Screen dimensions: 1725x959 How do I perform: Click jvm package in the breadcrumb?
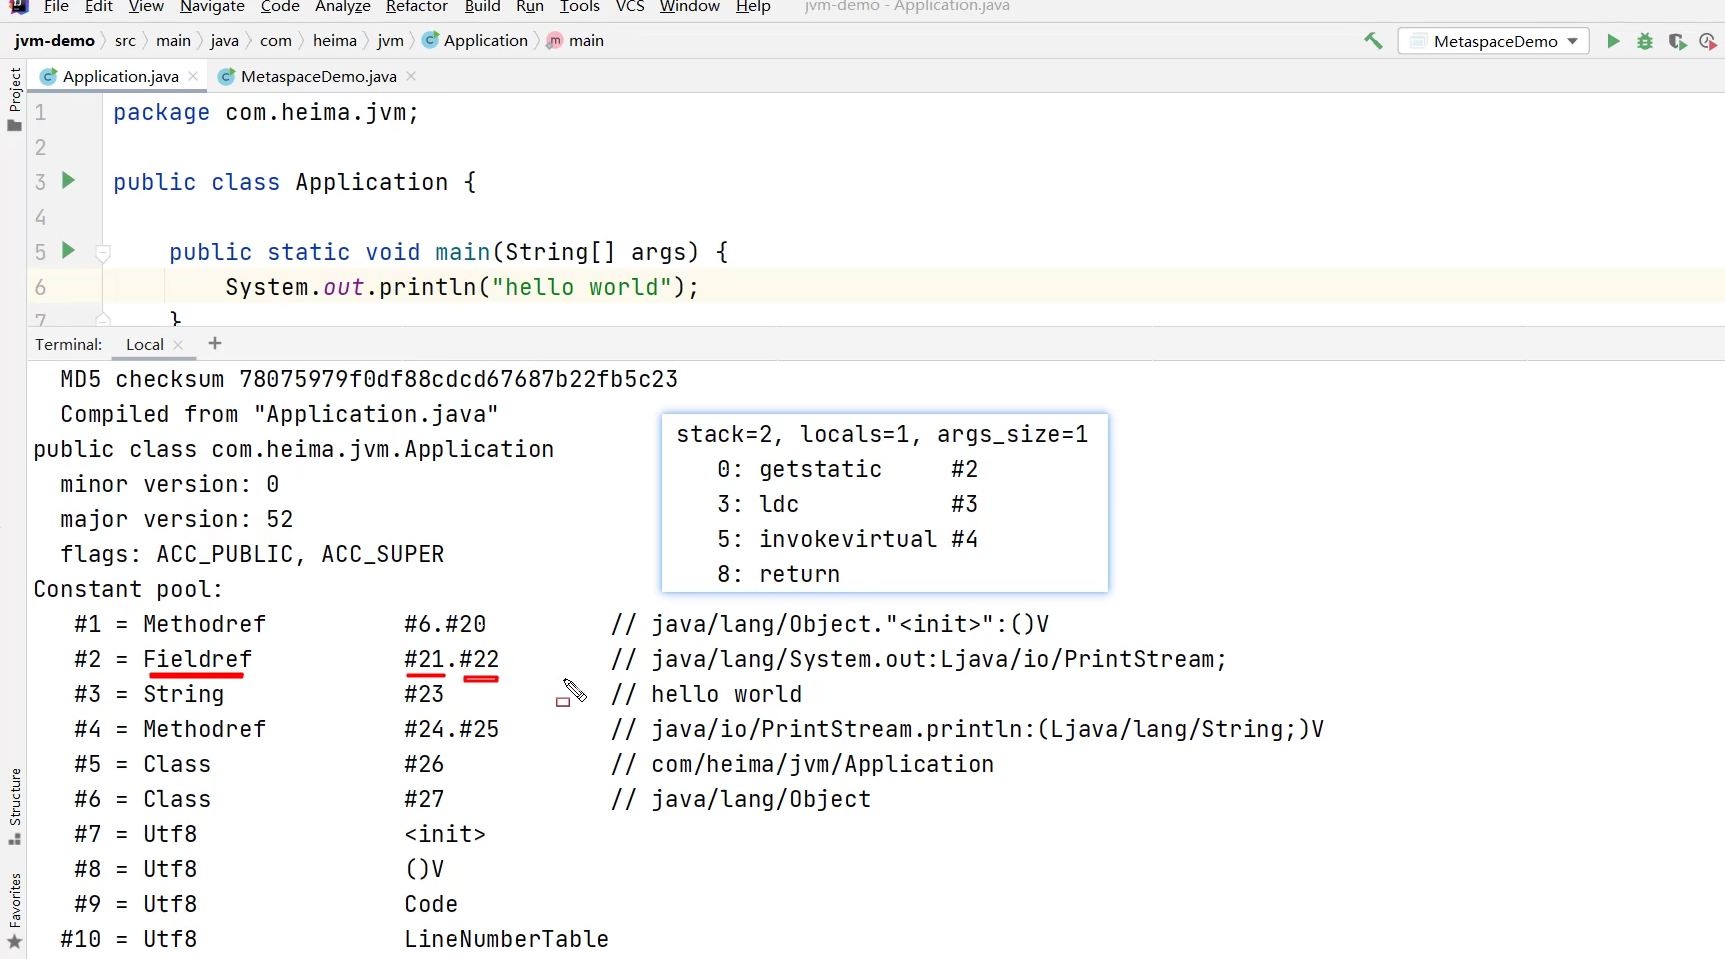tap(390, 41)
